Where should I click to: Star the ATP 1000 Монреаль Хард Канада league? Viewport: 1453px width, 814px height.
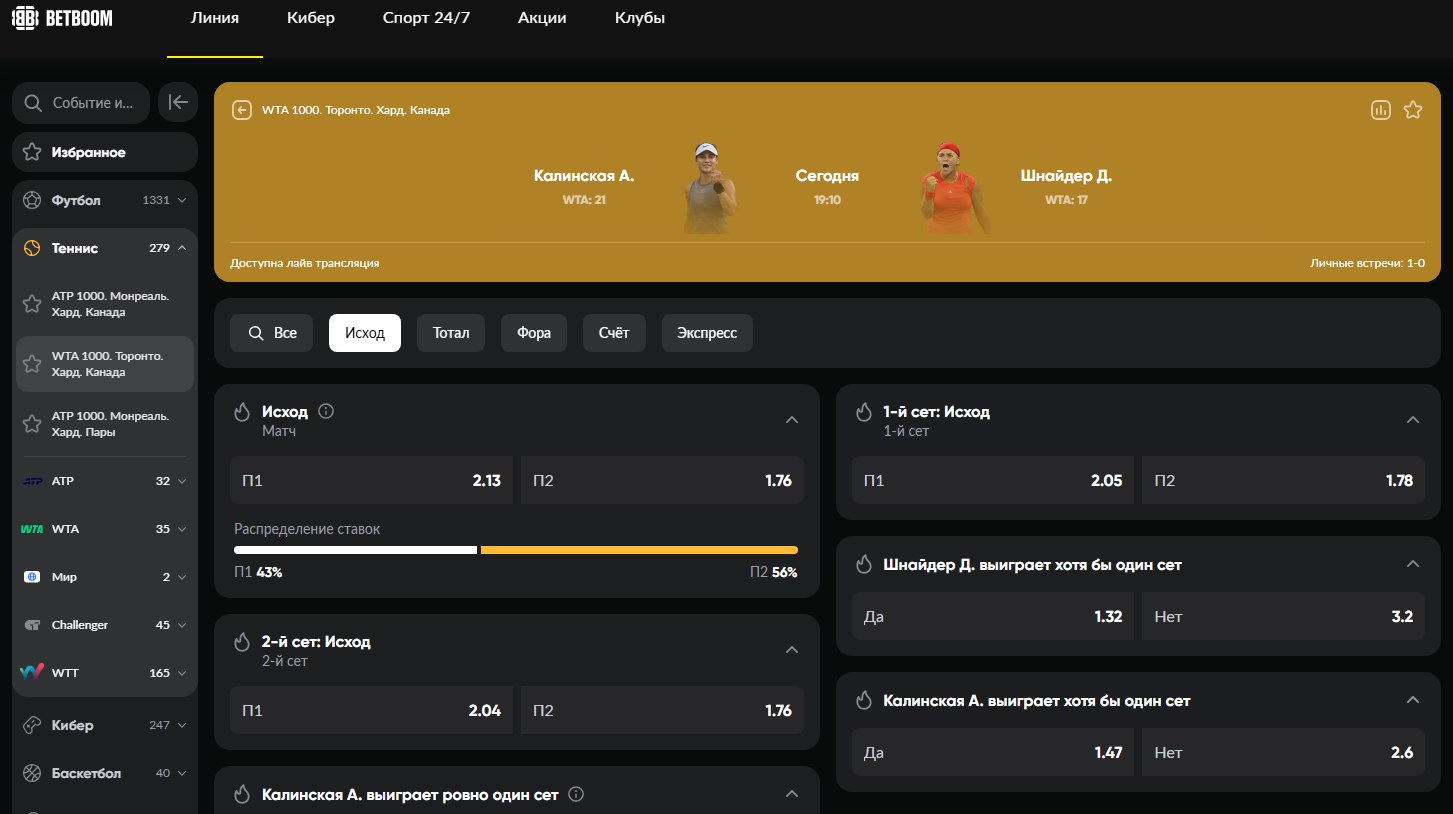[32, 304]
